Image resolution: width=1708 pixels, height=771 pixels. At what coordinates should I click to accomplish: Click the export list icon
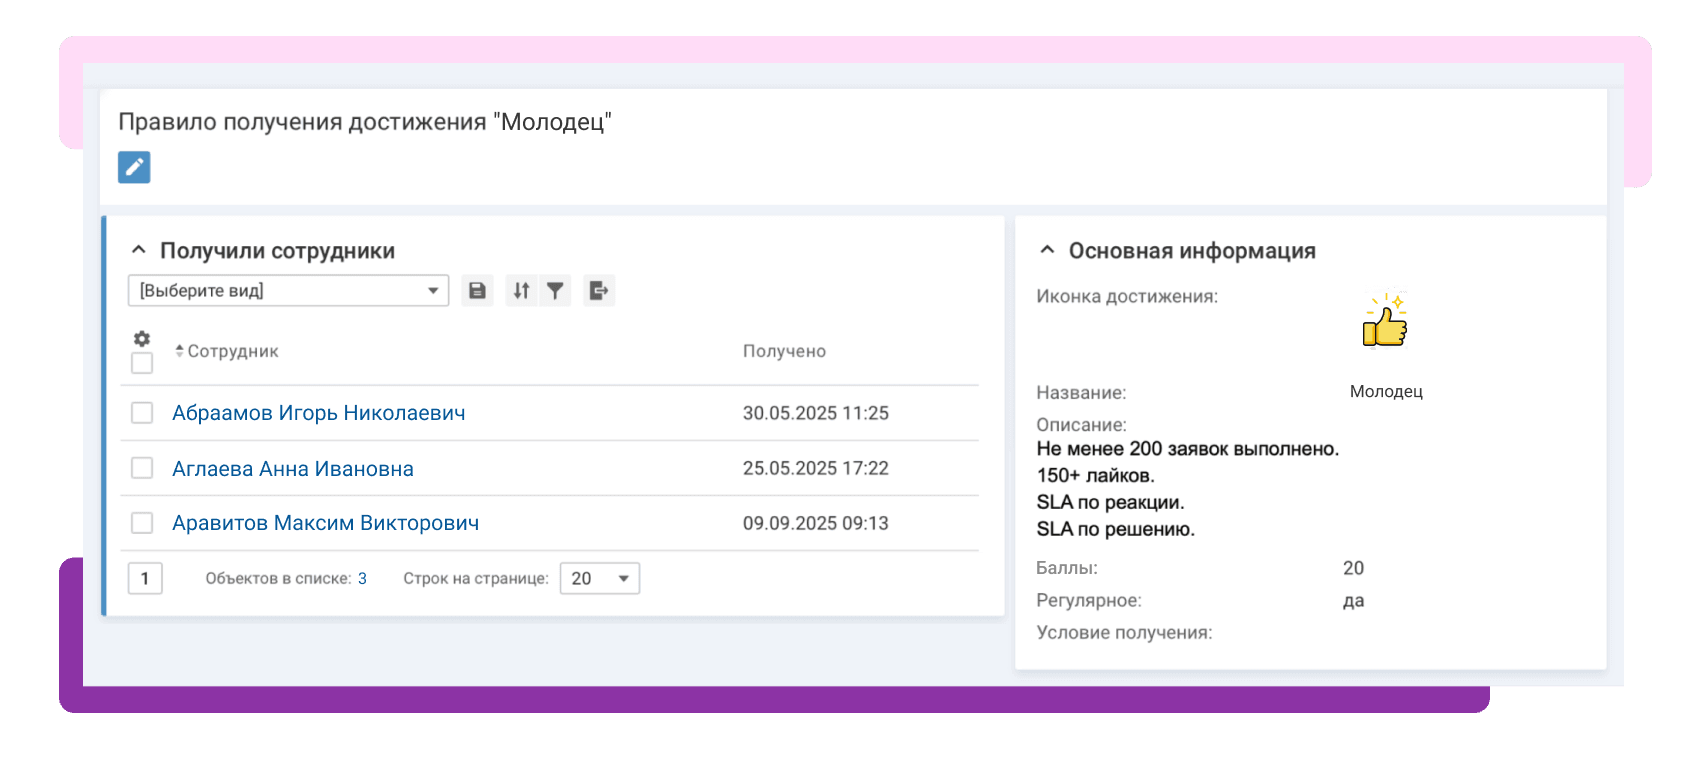pos(598,291)
